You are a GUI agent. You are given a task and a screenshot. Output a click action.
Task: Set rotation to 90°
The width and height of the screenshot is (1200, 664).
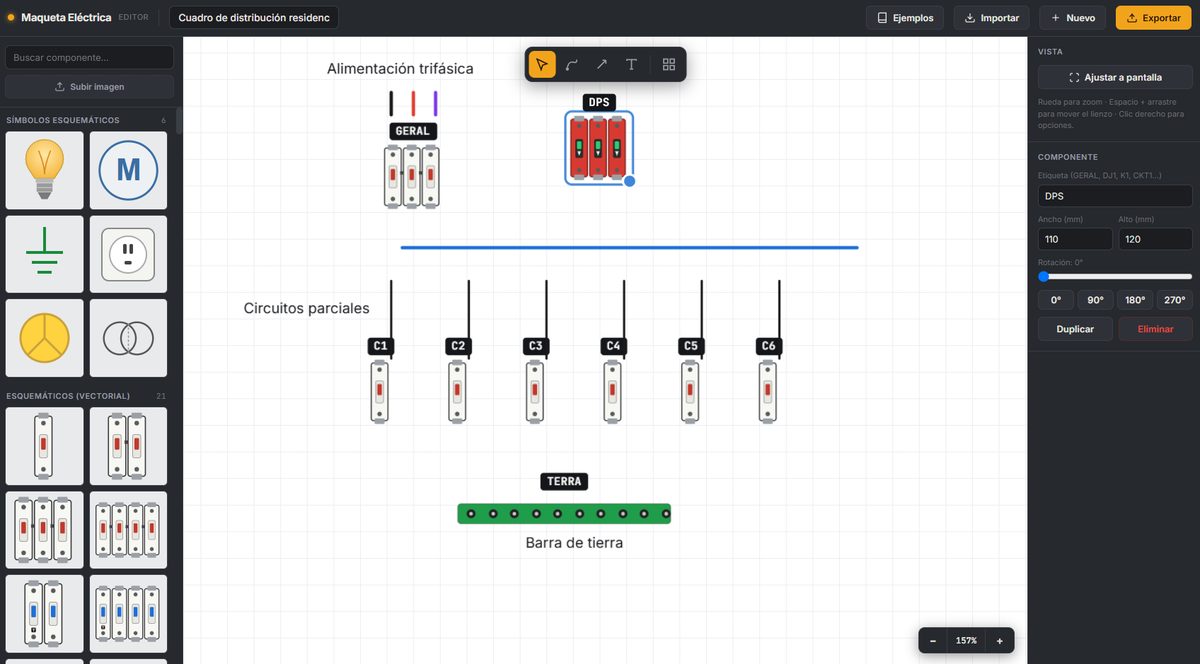click(x=1095, y=300)
